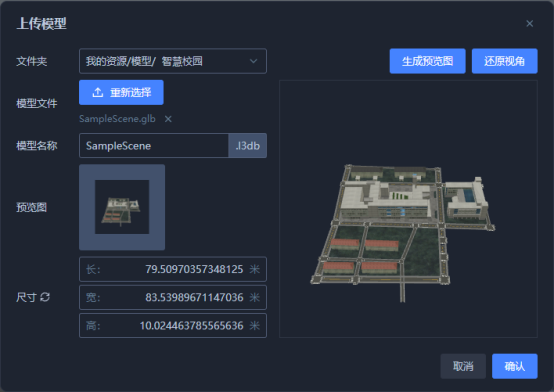
Task: Click the 模型文件 label
Action: pos(37,104)
